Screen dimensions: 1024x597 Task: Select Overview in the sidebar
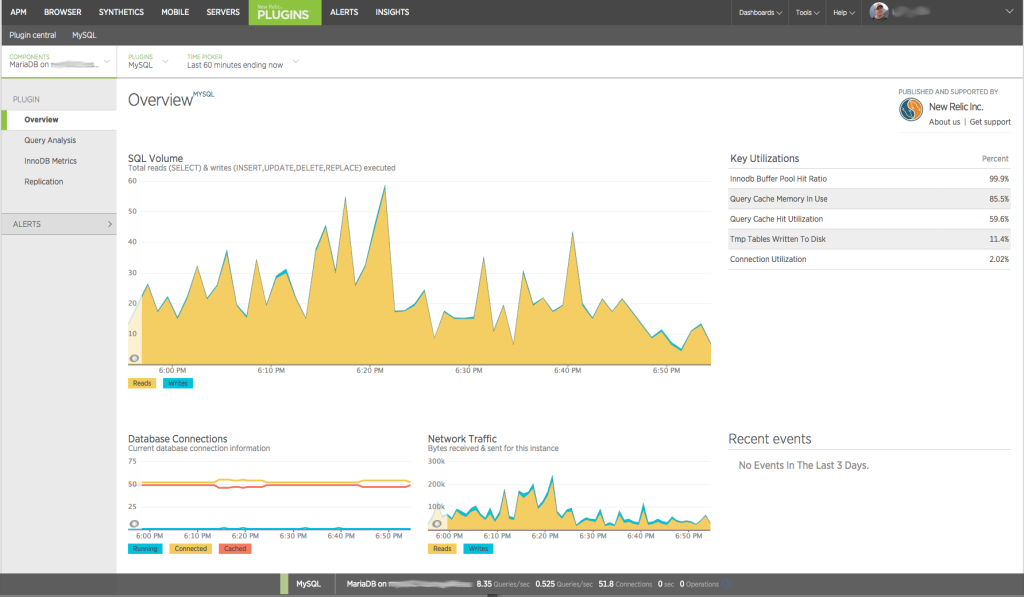(x=59, y=120)
